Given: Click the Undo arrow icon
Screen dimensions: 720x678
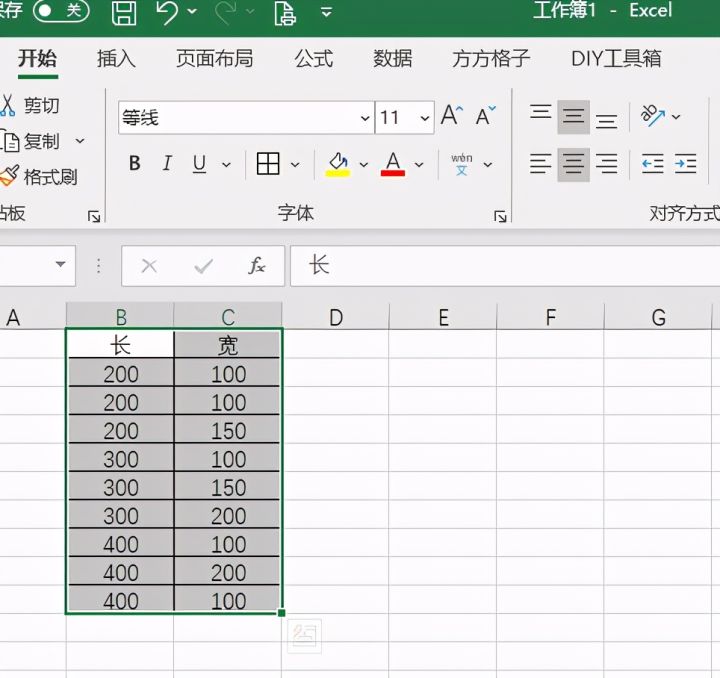Looking at the screenshot, I should 166,12.
